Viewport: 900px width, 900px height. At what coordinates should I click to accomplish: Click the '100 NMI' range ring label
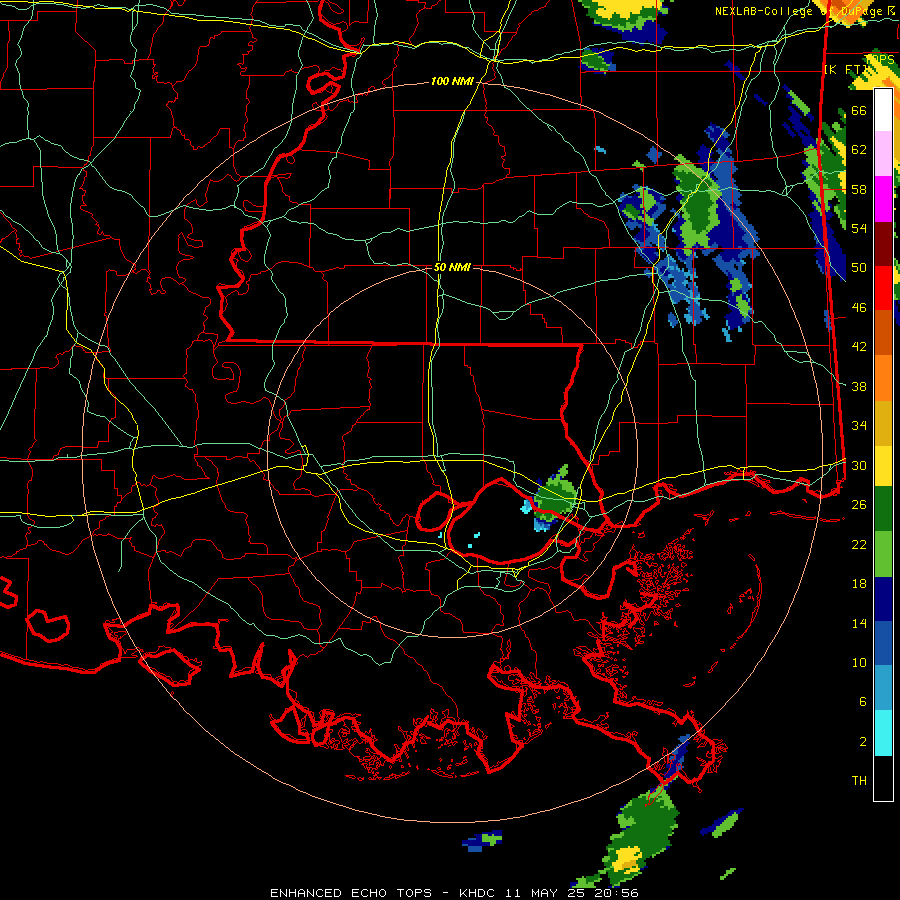(452, 82)
